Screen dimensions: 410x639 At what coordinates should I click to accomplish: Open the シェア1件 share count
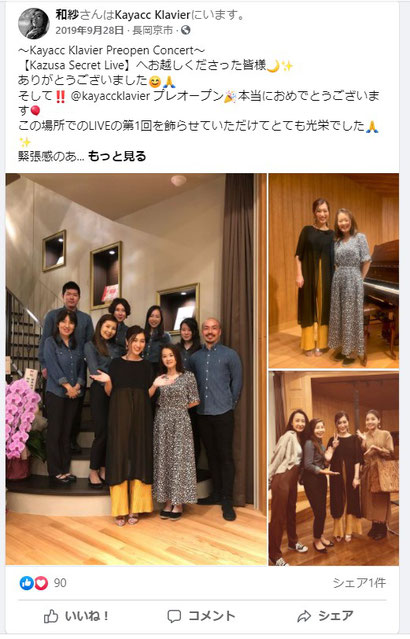pyautogui.click(x=359, y=583)
